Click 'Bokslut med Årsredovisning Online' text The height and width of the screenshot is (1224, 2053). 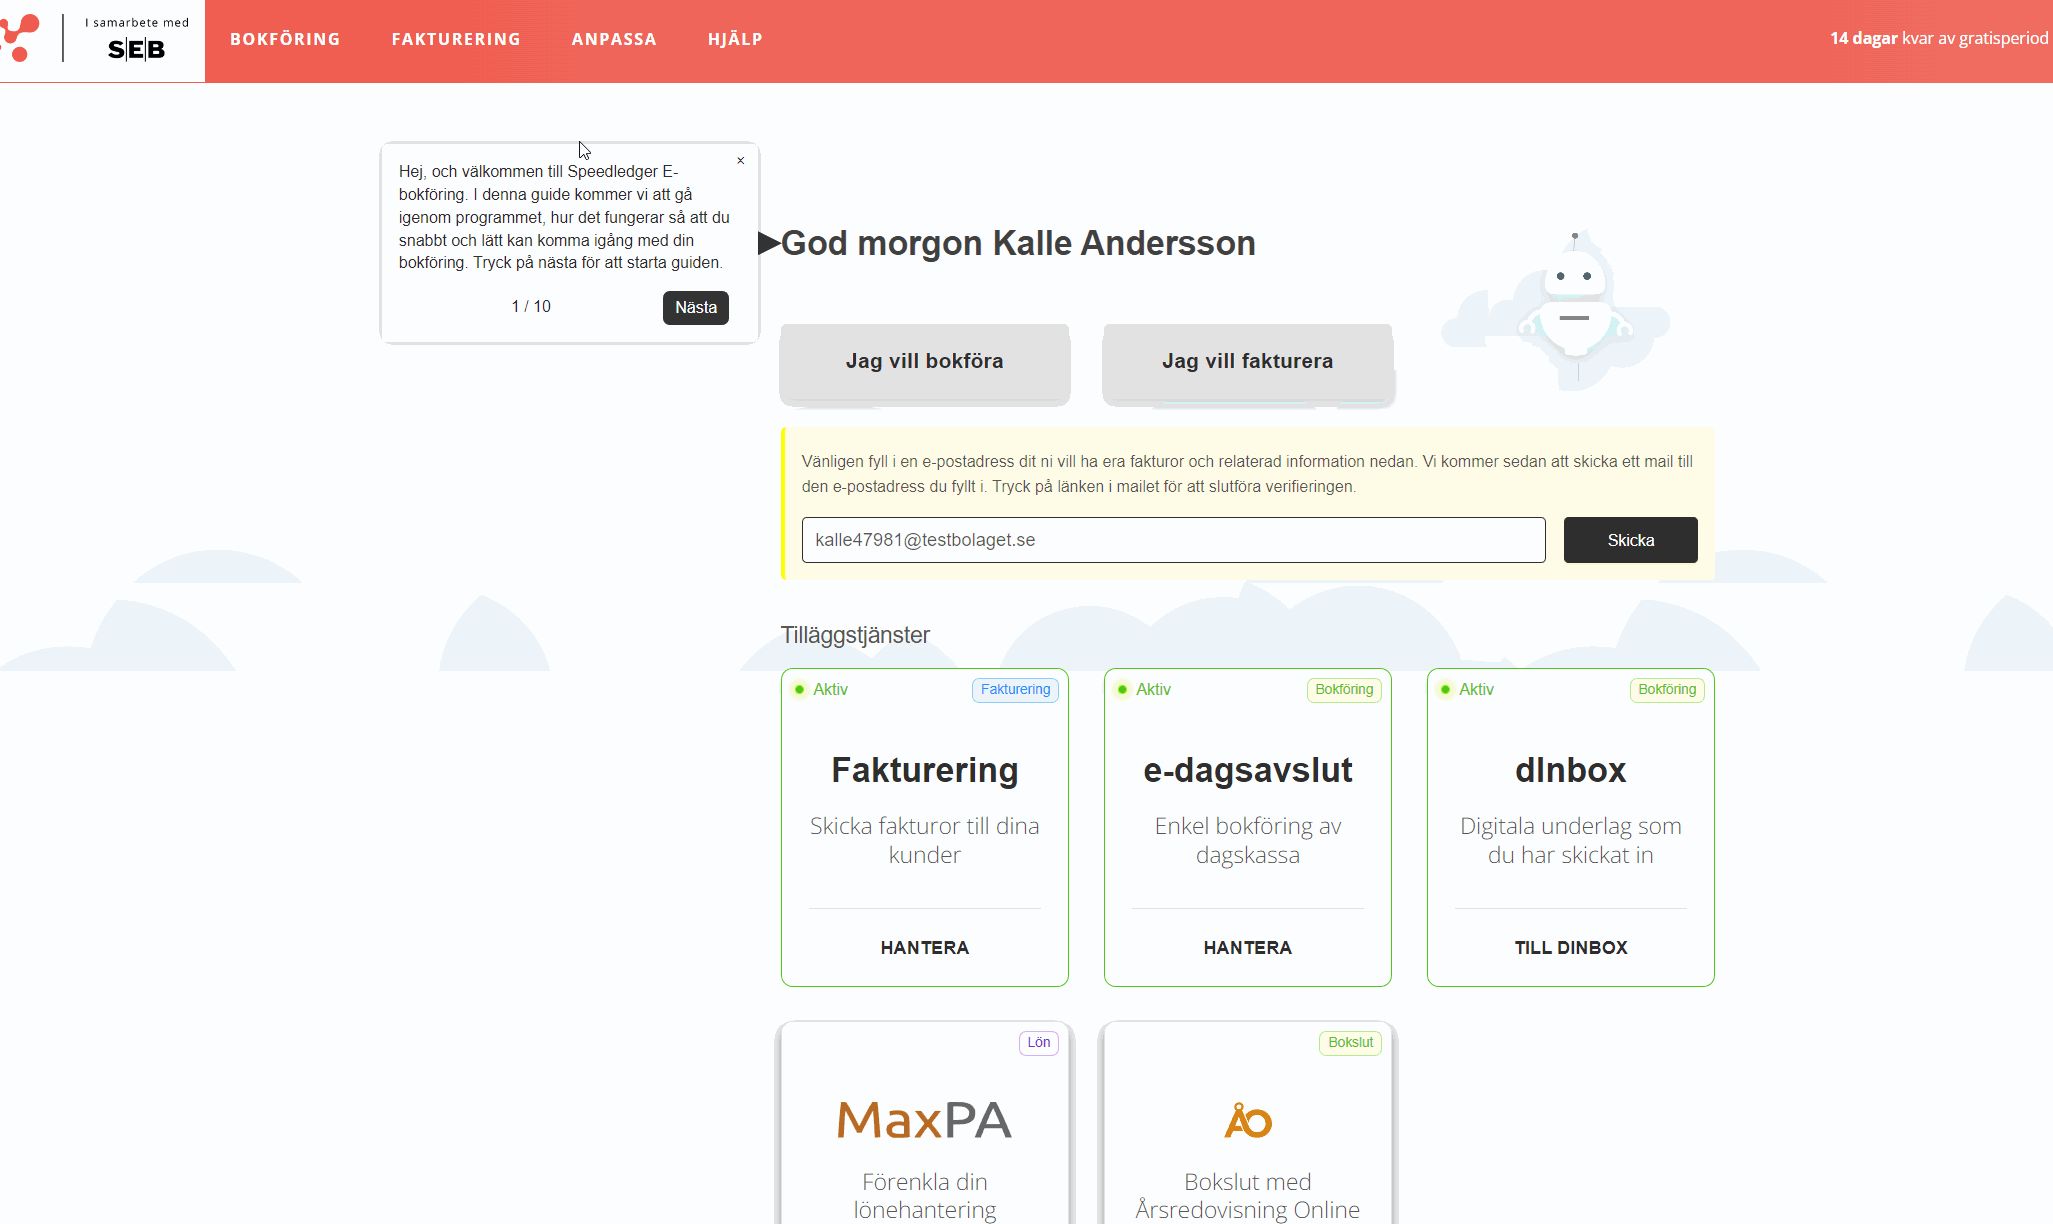pos(1248,1196)
